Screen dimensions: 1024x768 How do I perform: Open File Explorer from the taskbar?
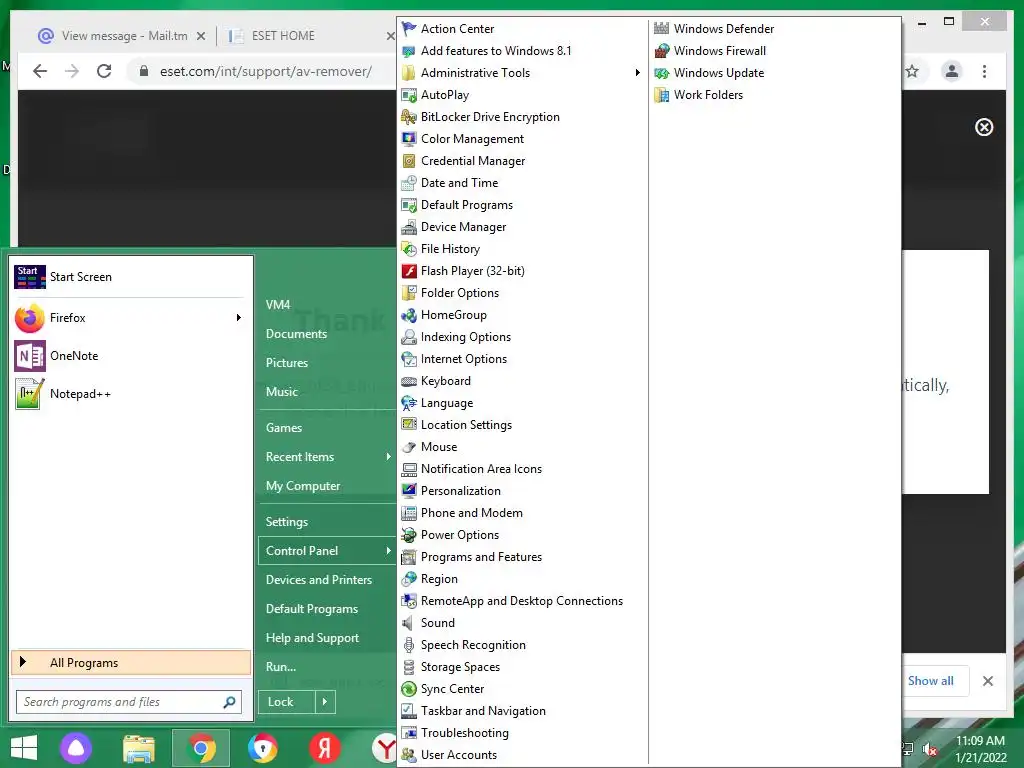[139, 748]
